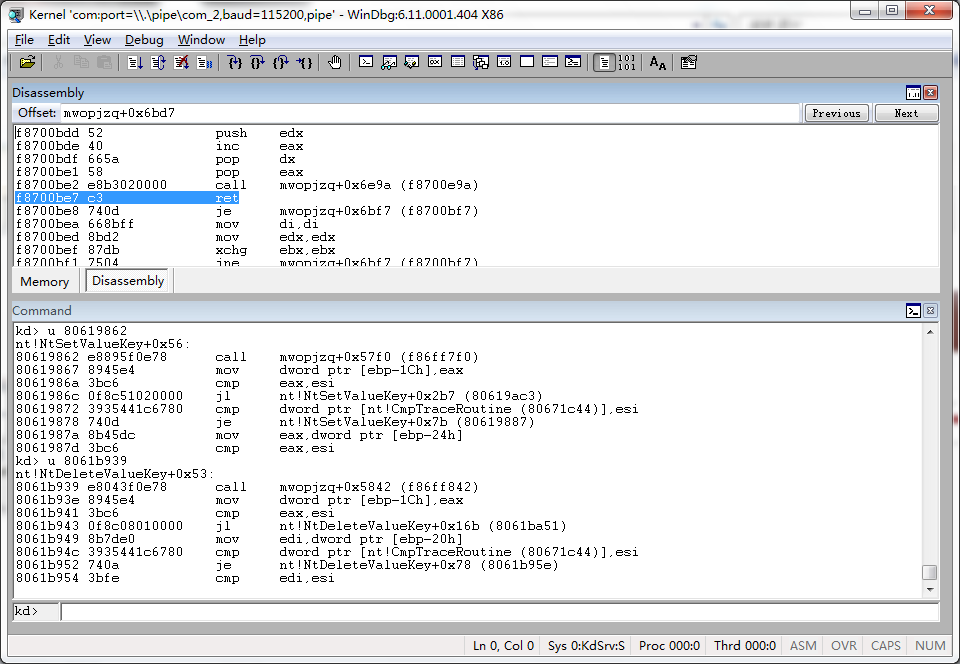960x664 pixels.
Task: Click the Command window scrollbar thumb
Action: tap(930, 572)
